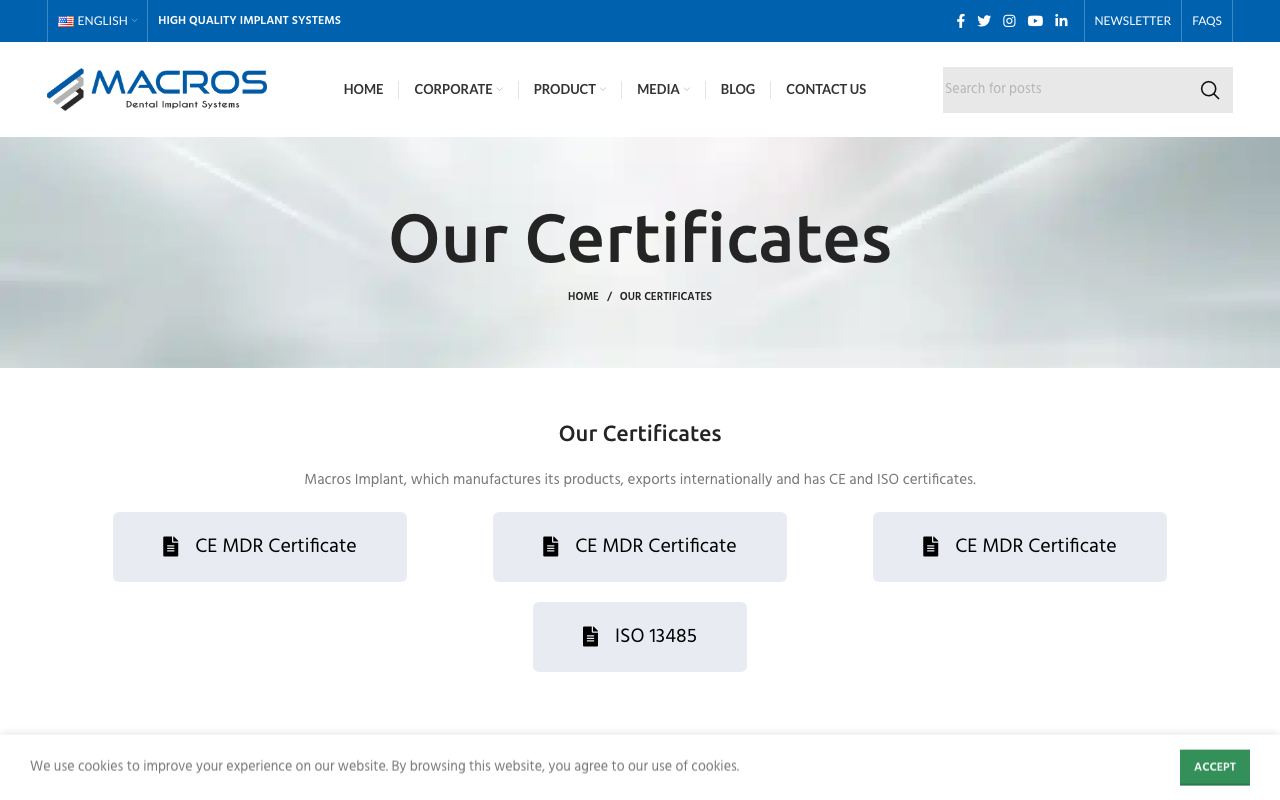Focus the Search for posts field
Screen dimensions: 1280x800
(1065, 90)
